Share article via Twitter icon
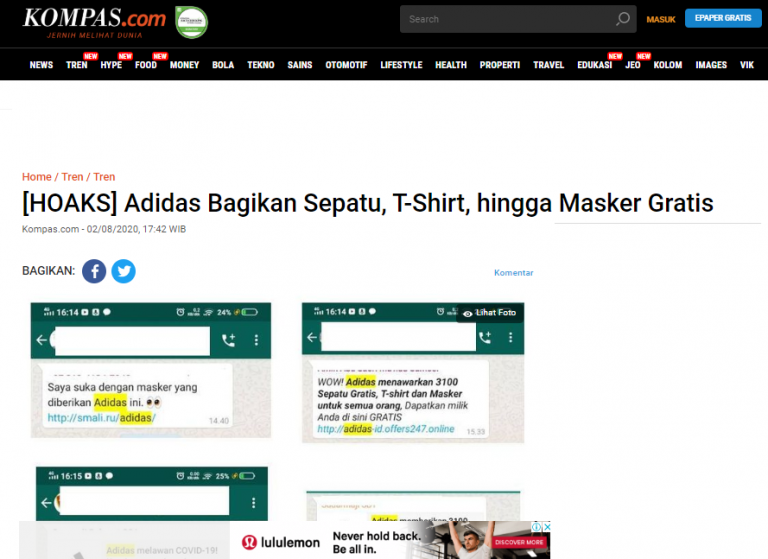Screen dimensions: 768x559 [x=123, y=271]
